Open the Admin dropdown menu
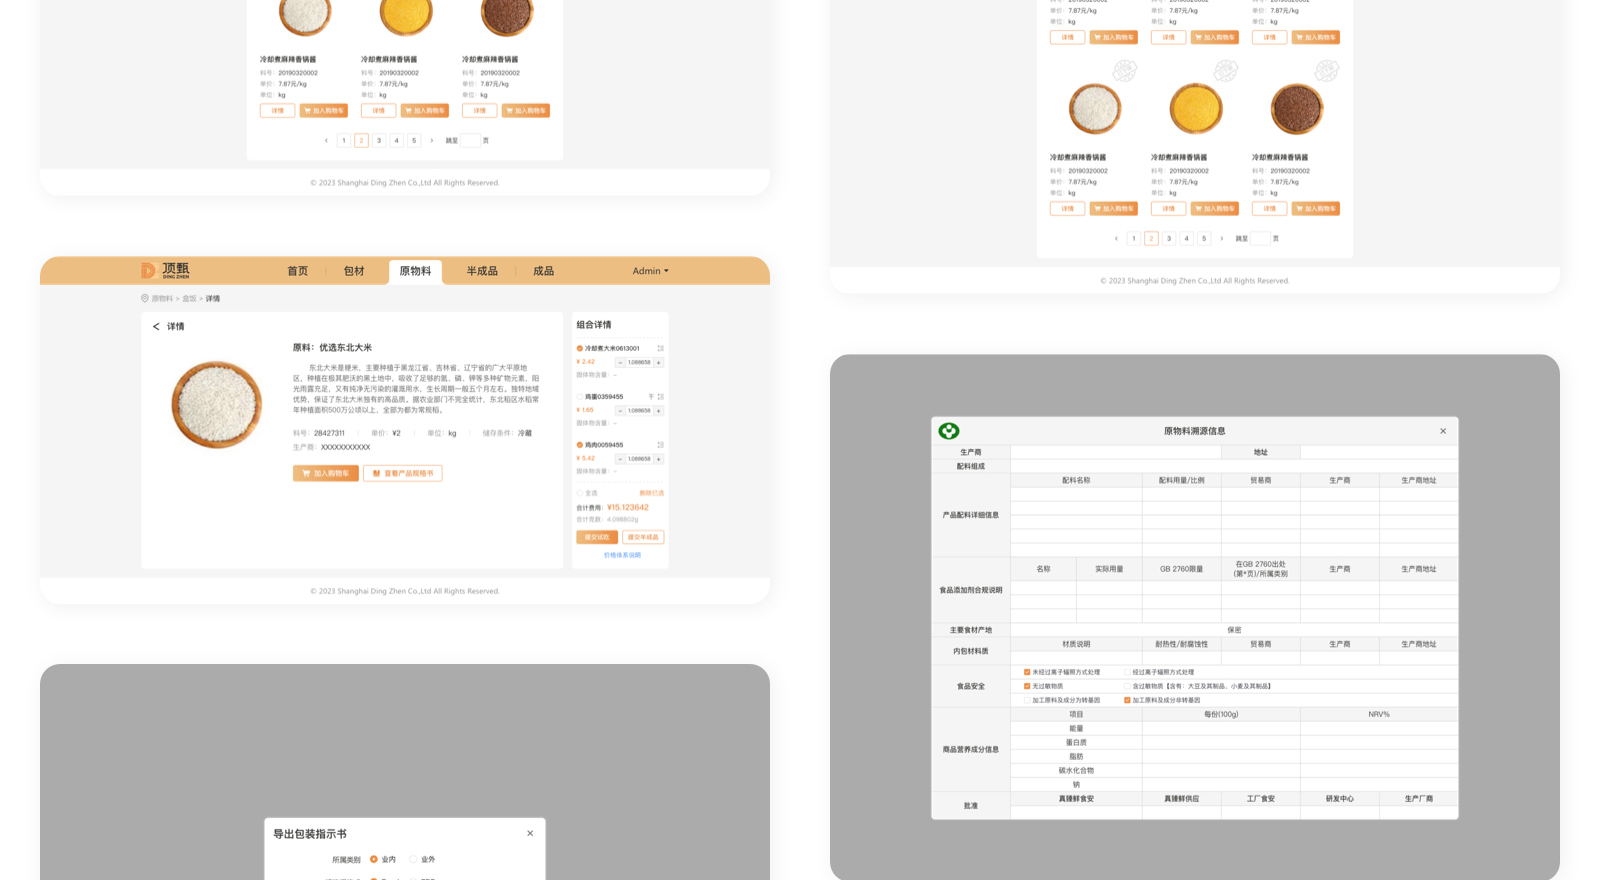 tap(650, 271)
